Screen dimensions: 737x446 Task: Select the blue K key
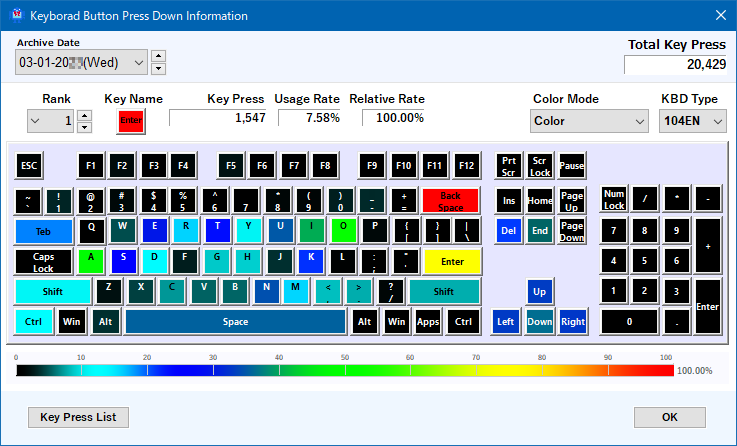pos(311,262)
